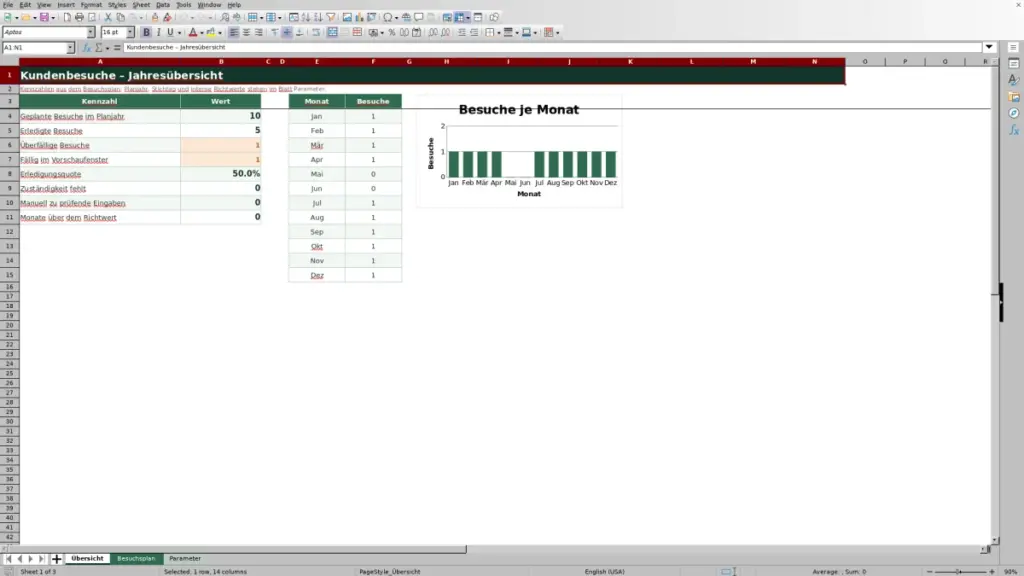1024x576 pixels.
Task: Click the add new sheet plus button
Action: [x=57, y=558]
